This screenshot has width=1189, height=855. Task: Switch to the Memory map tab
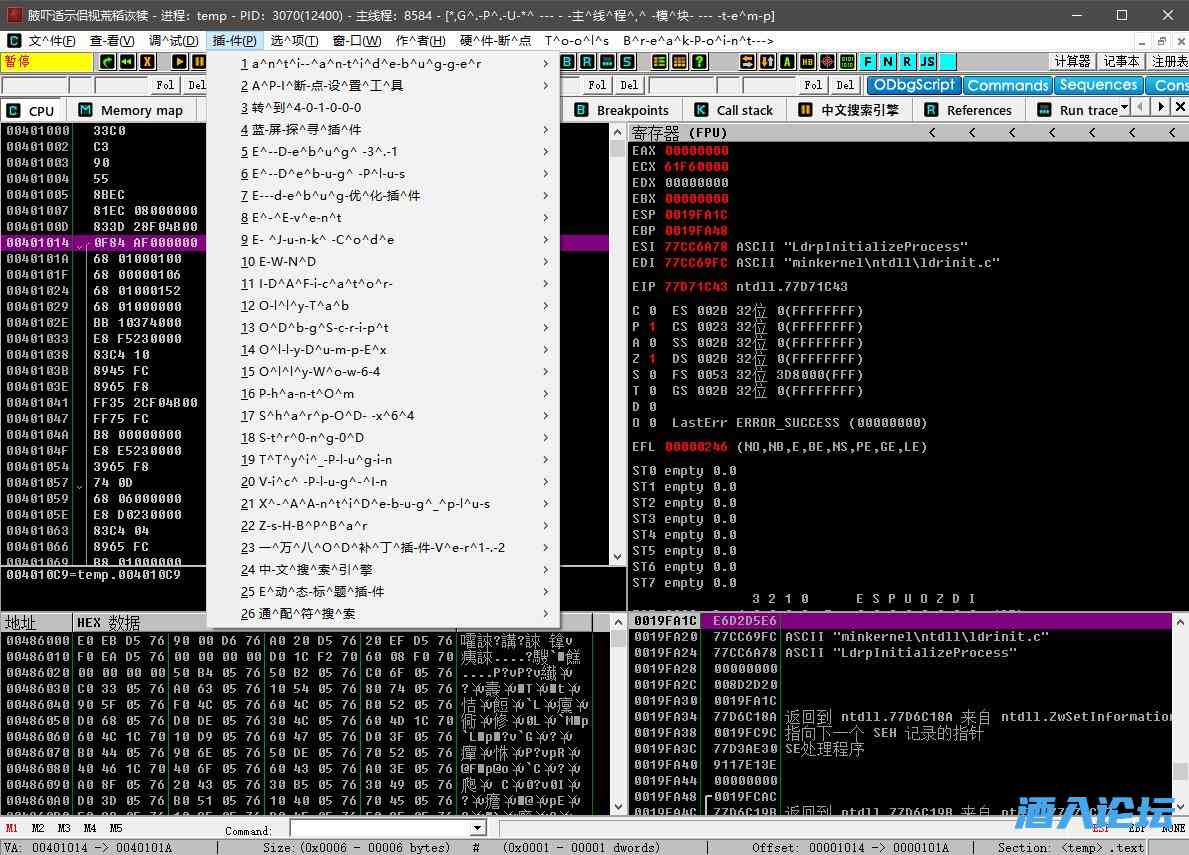pos(130,110)
